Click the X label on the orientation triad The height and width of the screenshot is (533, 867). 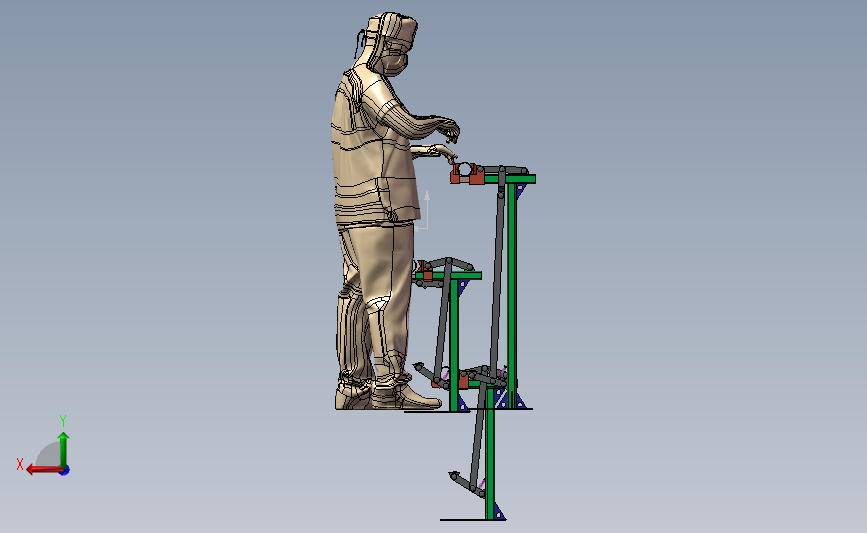click(20, 464)
